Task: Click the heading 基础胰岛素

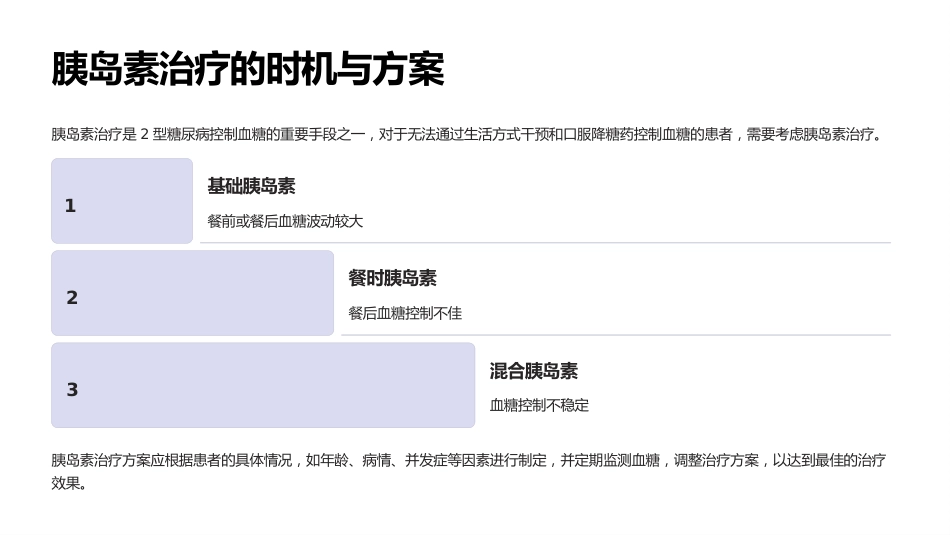Action: pyautogui.click(x=251, y=186)
